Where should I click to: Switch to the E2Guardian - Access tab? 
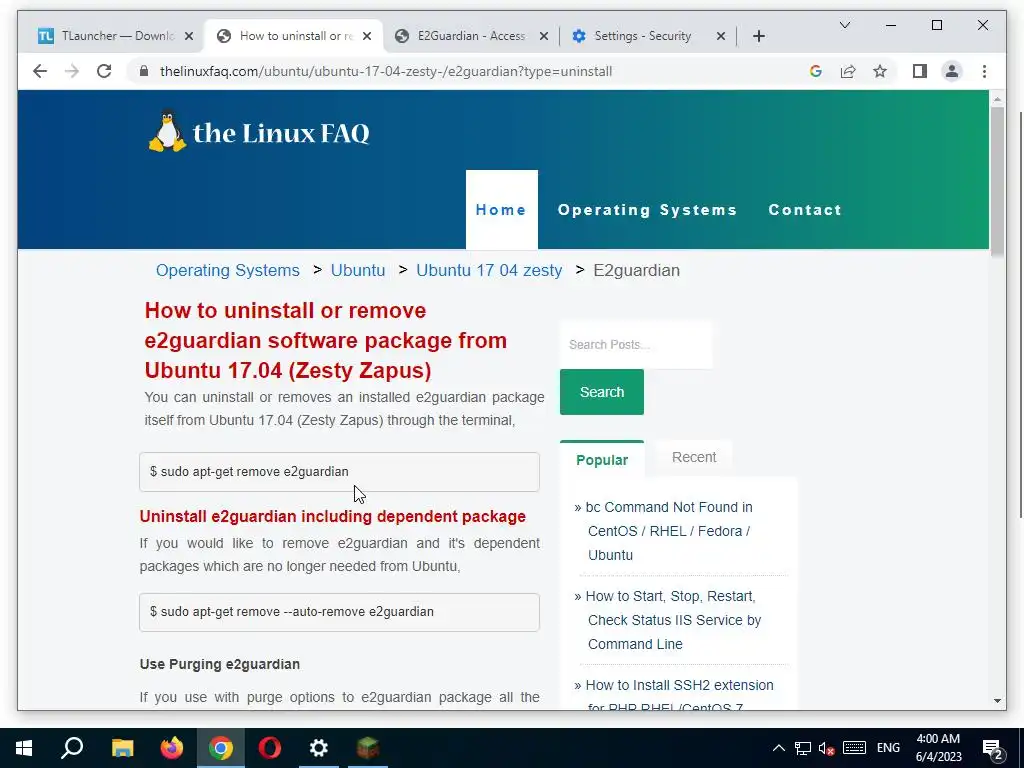pyautogui.click(x=471, y=36)
